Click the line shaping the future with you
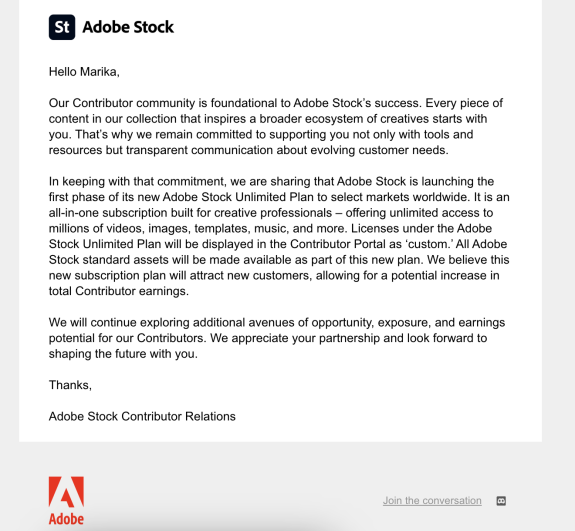 click(x=123, y=354)
